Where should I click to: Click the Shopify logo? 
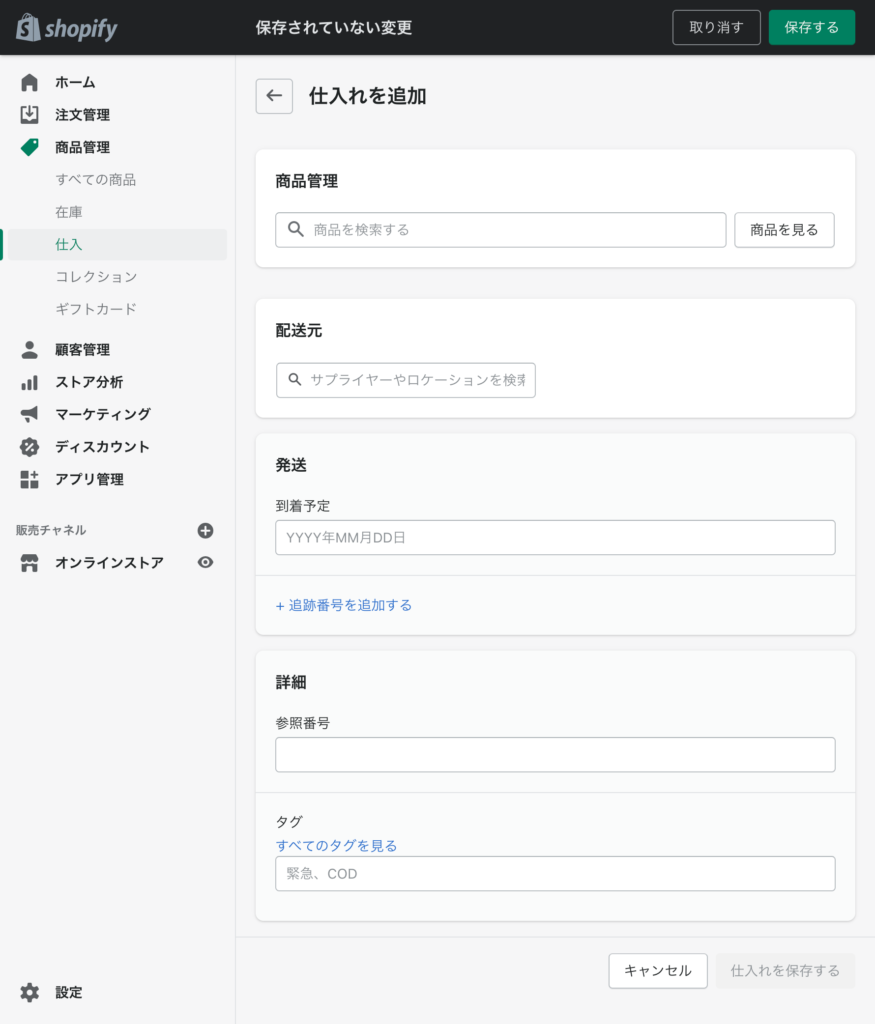67,28
